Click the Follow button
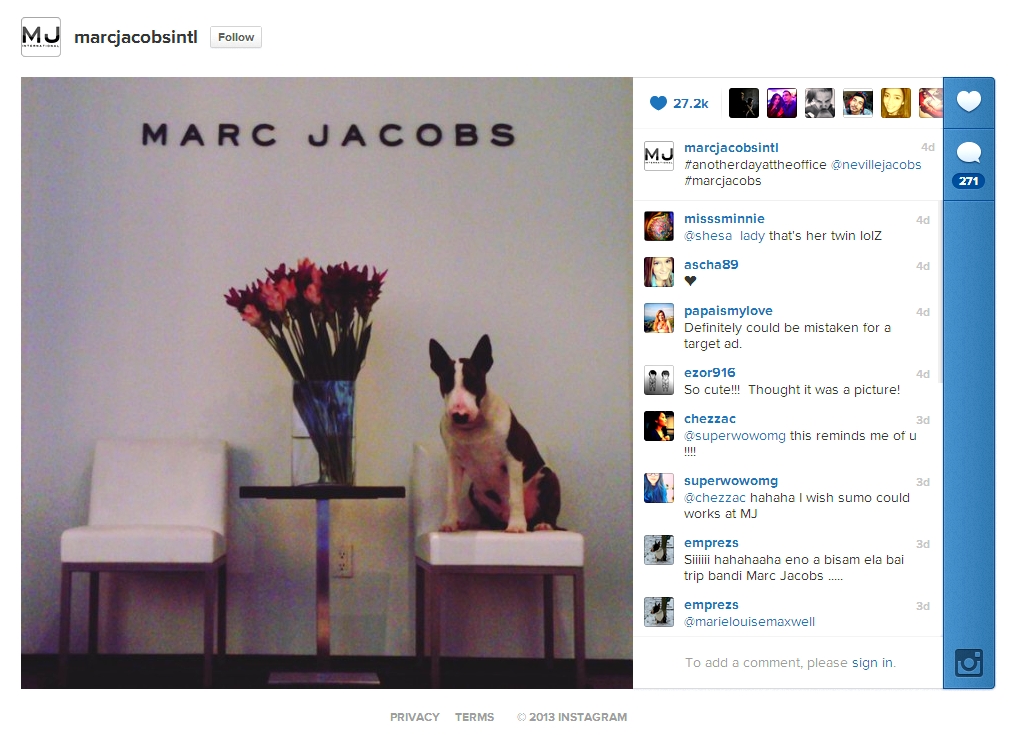 (236, 37)
